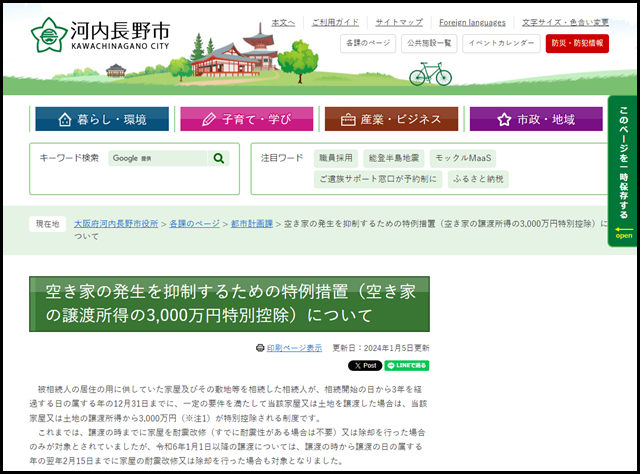Jump to 本文へ link
Screen dimensions: 640x474
[x=283, y=22]
